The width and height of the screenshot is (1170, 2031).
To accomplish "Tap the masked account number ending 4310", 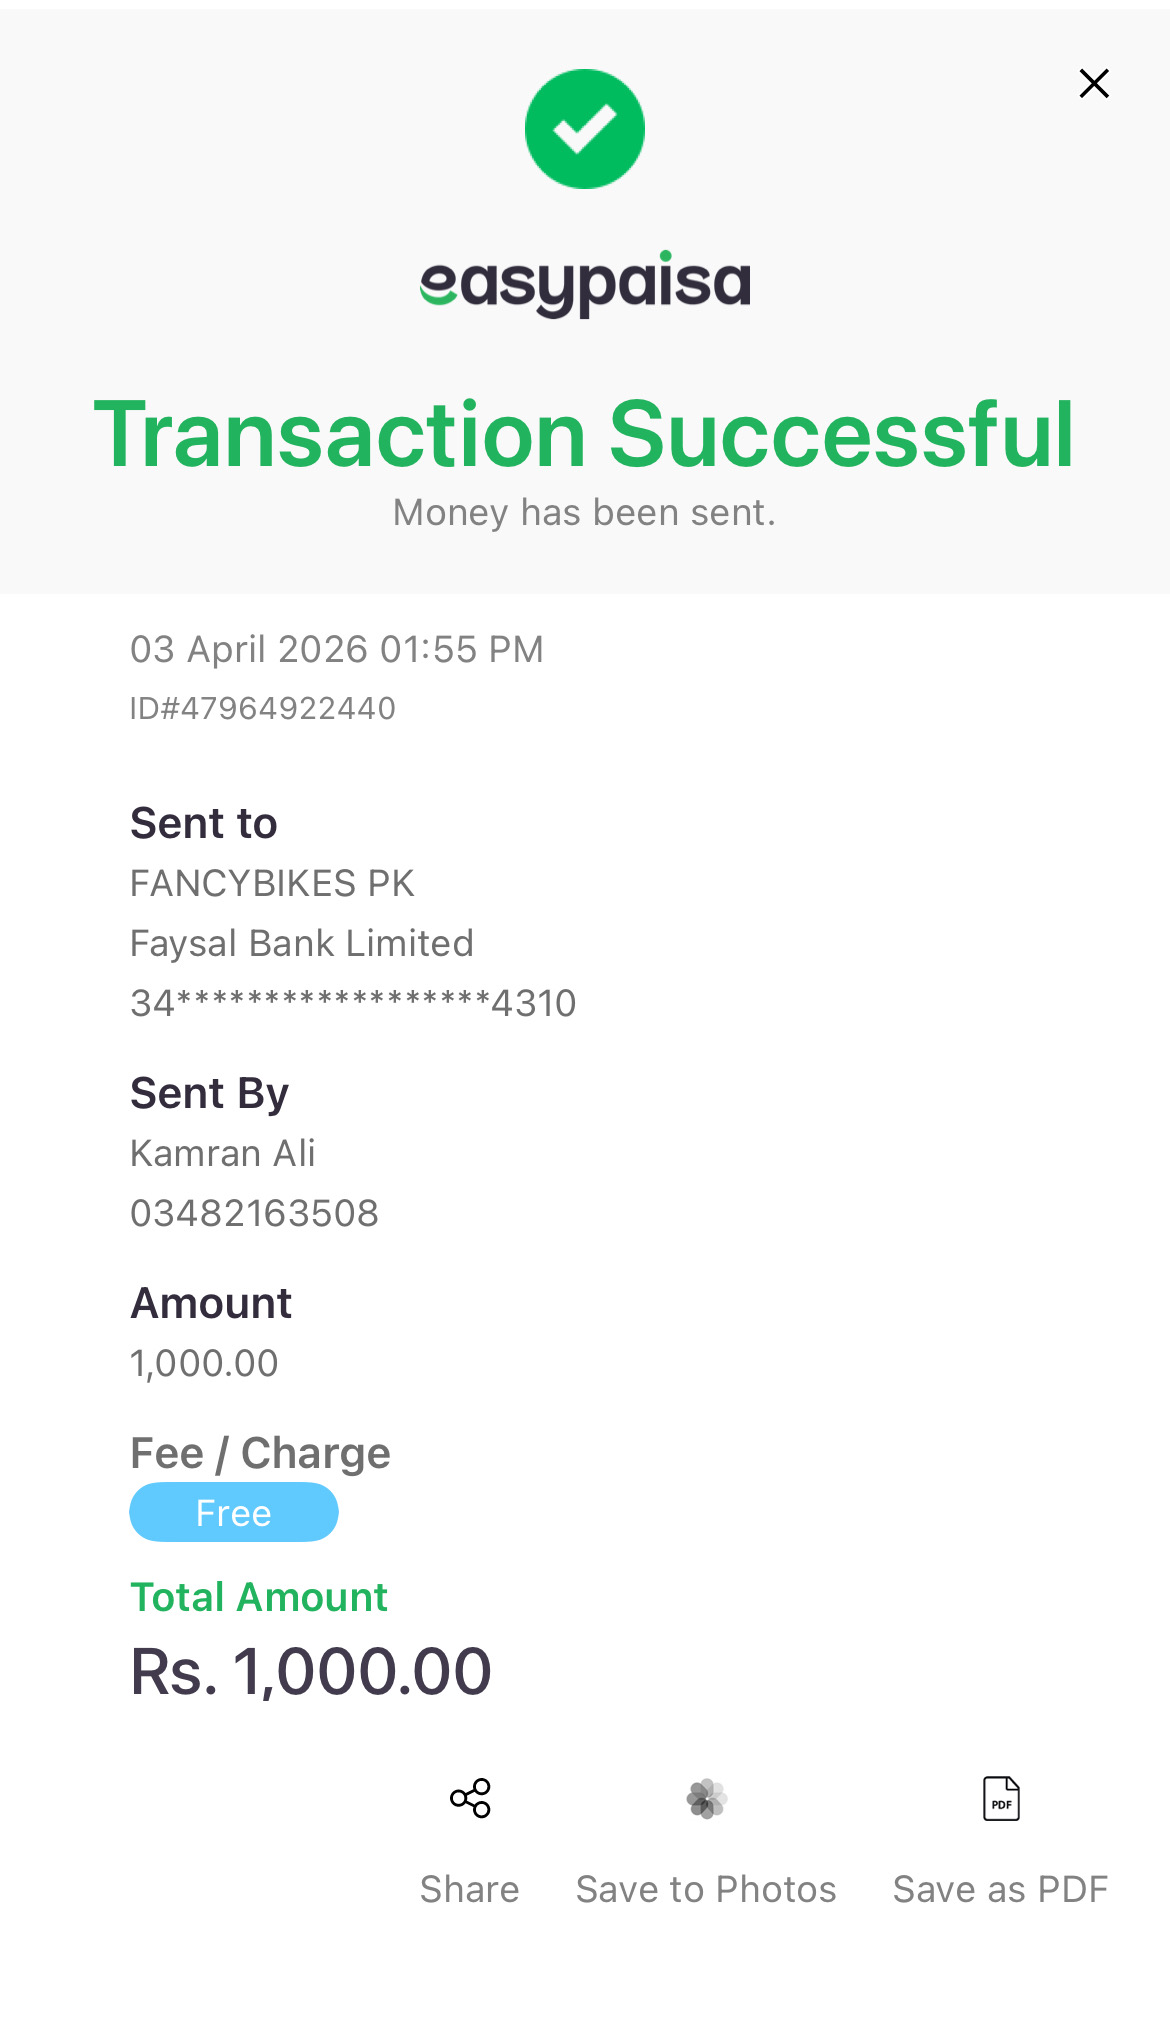I will point(353,1003).
